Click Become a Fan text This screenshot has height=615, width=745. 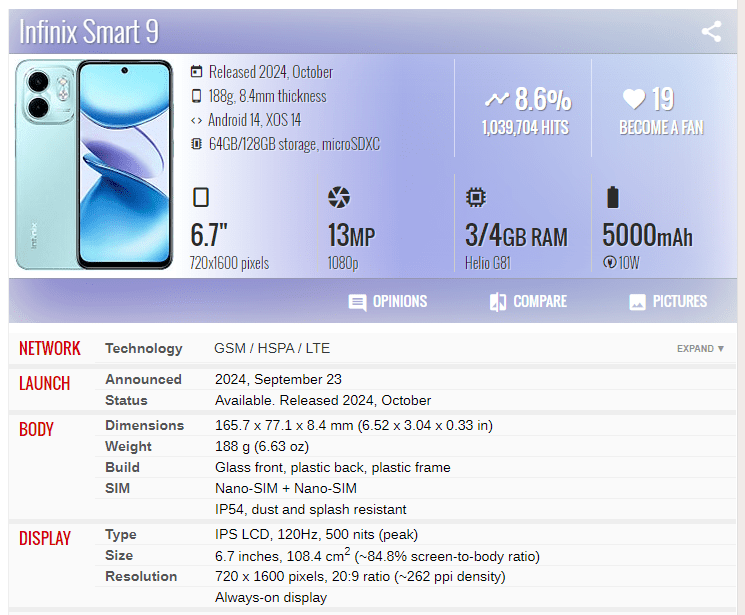coord(661,128)
